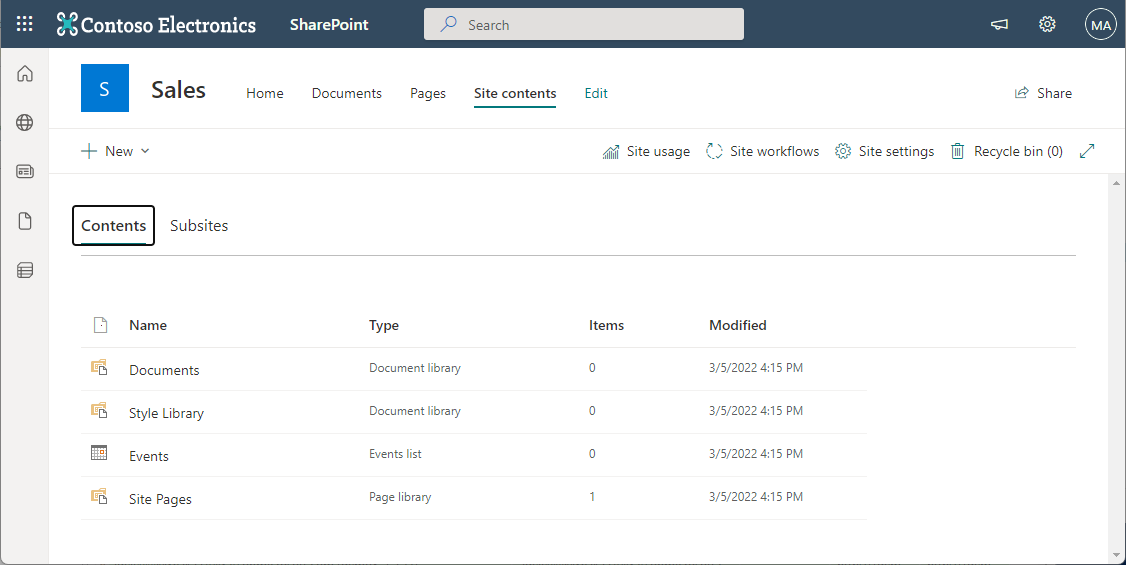This screenshot has width=1126, height=565.
Task: Click the scrollbar down arrow
Action: (1116, 555)
